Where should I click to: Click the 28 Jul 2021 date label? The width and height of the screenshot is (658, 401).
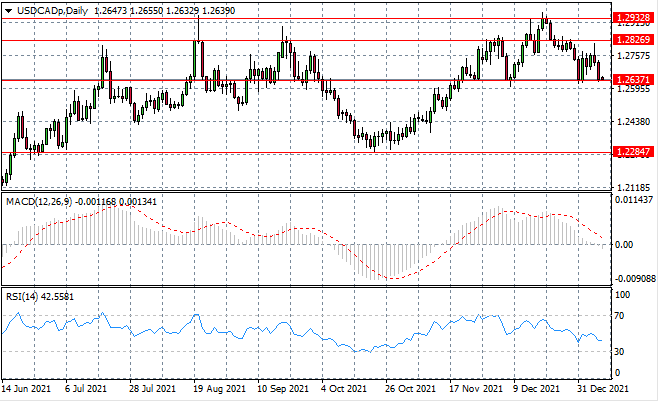tap(152, 389)
